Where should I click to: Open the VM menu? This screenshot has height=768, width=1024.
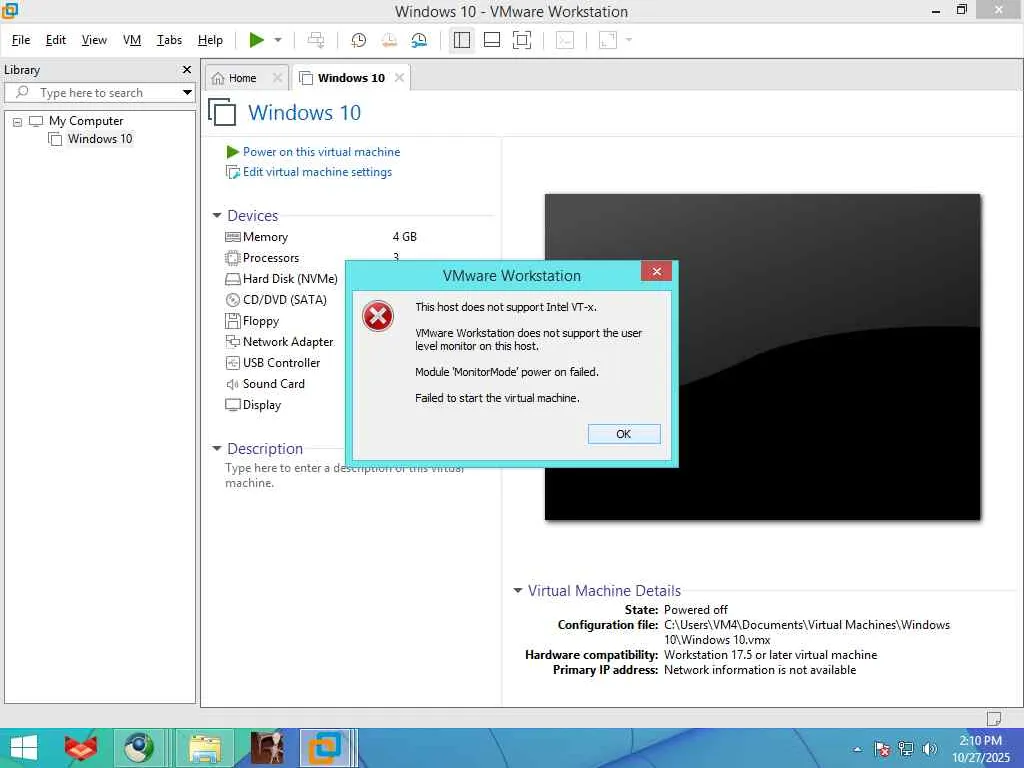click(x=132, y=40)
